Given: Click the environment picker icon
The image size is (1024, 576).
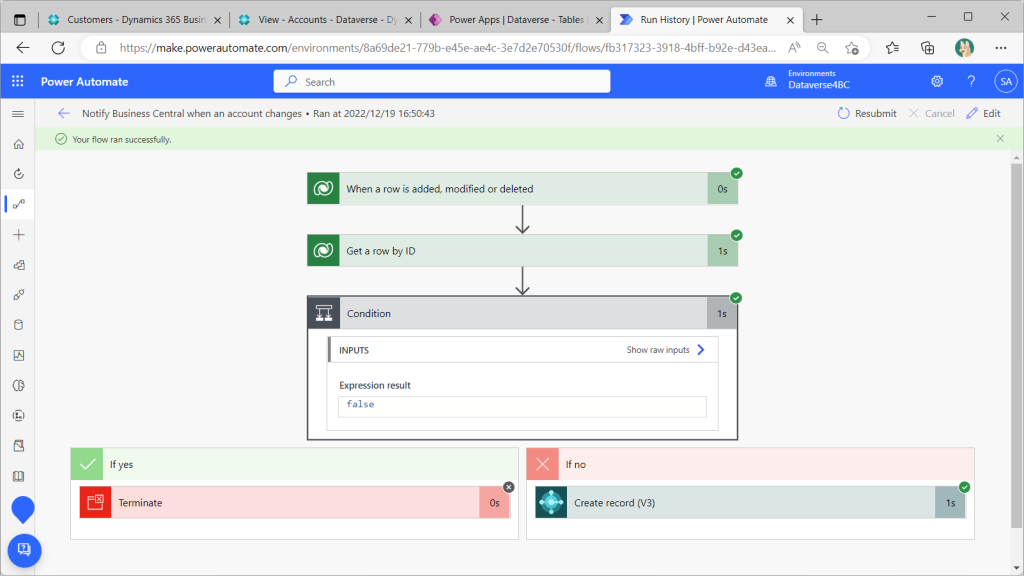Looking at the screenshot, I should [x=771, y=82].
